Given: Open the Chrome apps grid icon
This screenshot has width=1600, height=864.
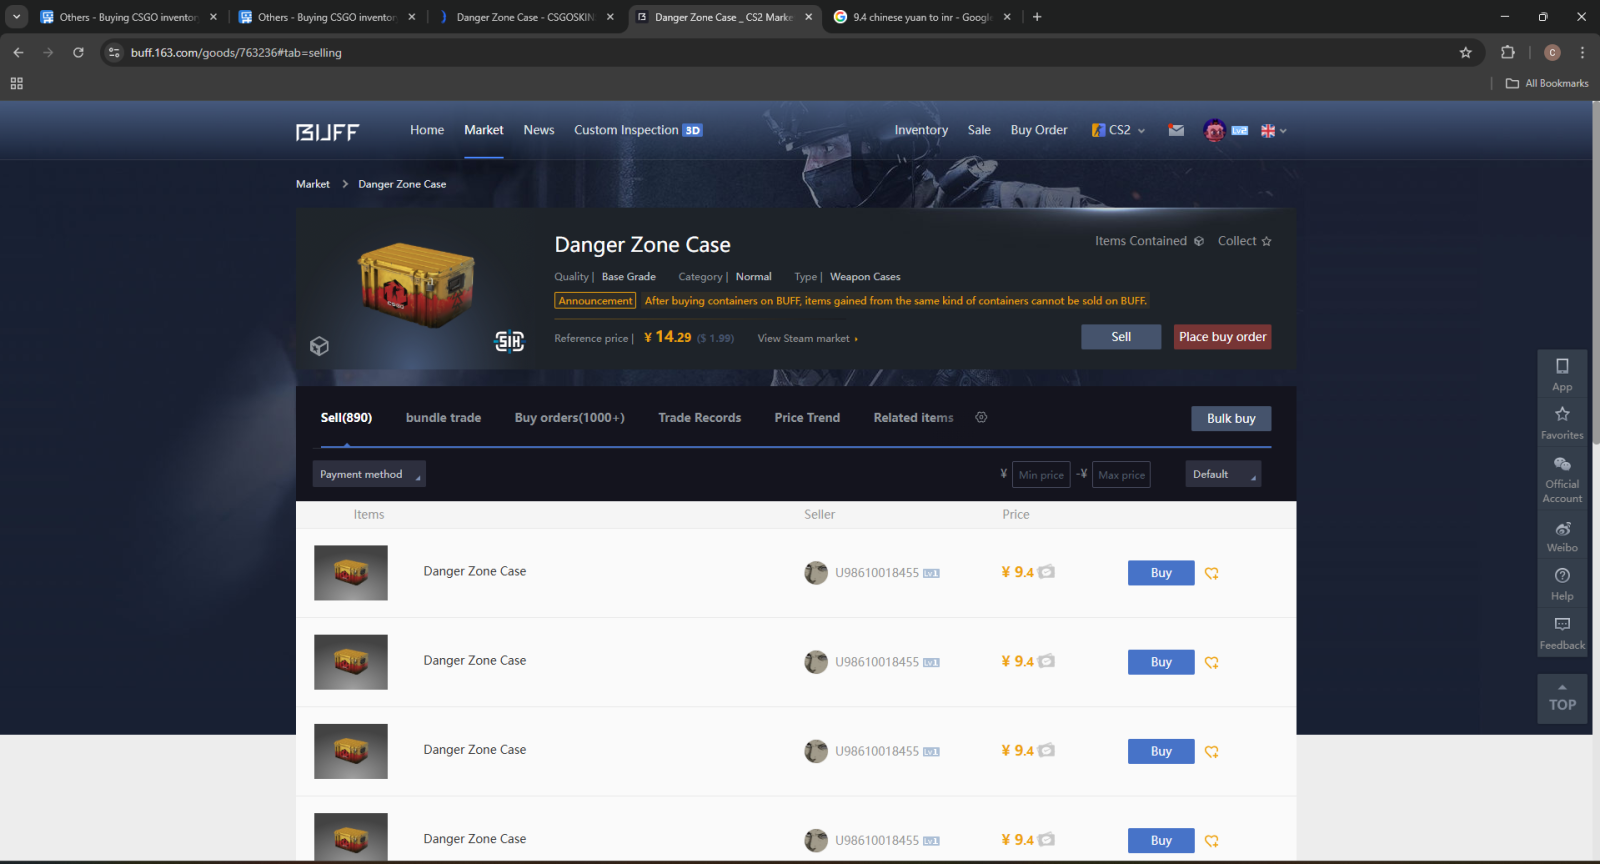Looking at the screenshot, I should click(16, 83).
